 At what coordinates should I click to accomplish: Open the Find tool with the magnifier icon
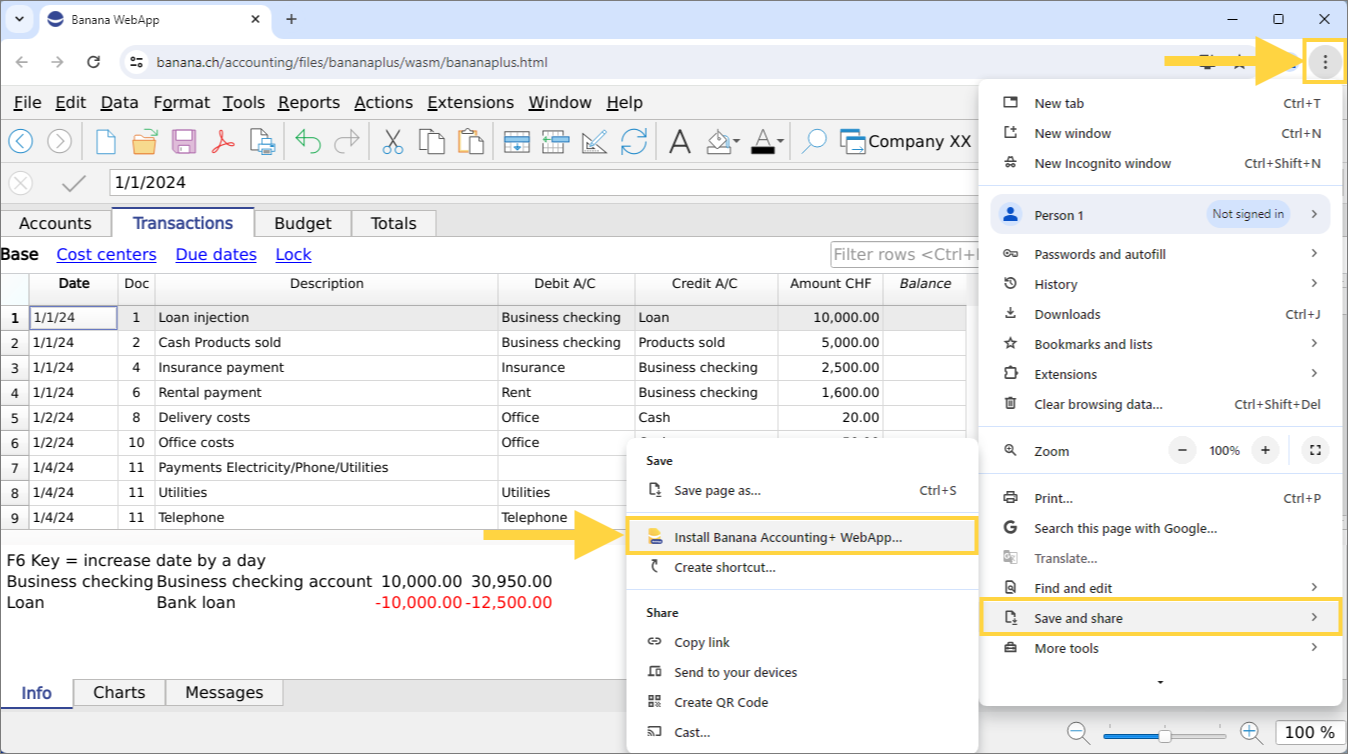pos(816,141)
